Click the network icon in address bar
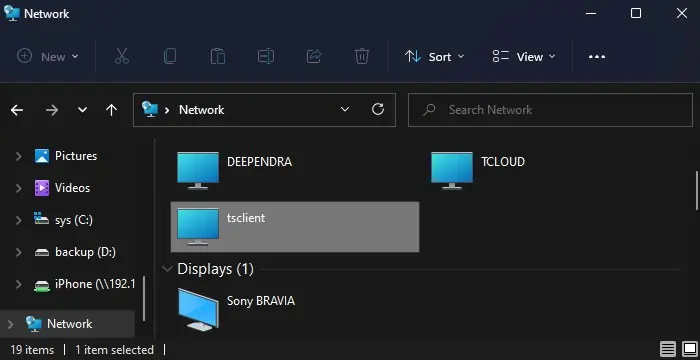 pyautogui.click(x=150, y=109)
